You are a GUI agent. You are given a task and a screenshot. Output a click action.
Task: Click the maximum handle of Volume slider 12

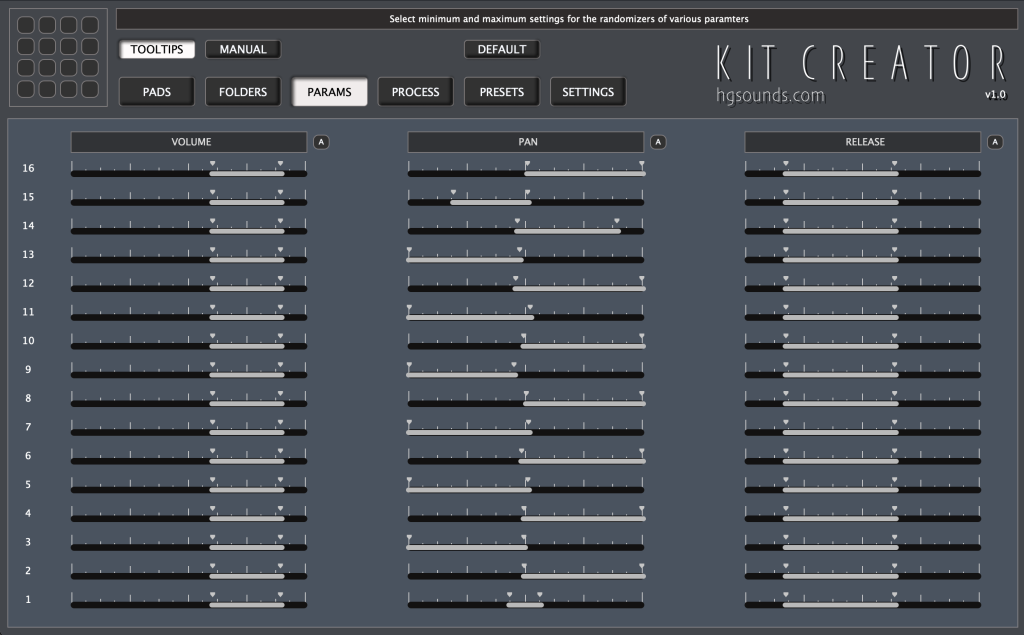click(280, 279)
